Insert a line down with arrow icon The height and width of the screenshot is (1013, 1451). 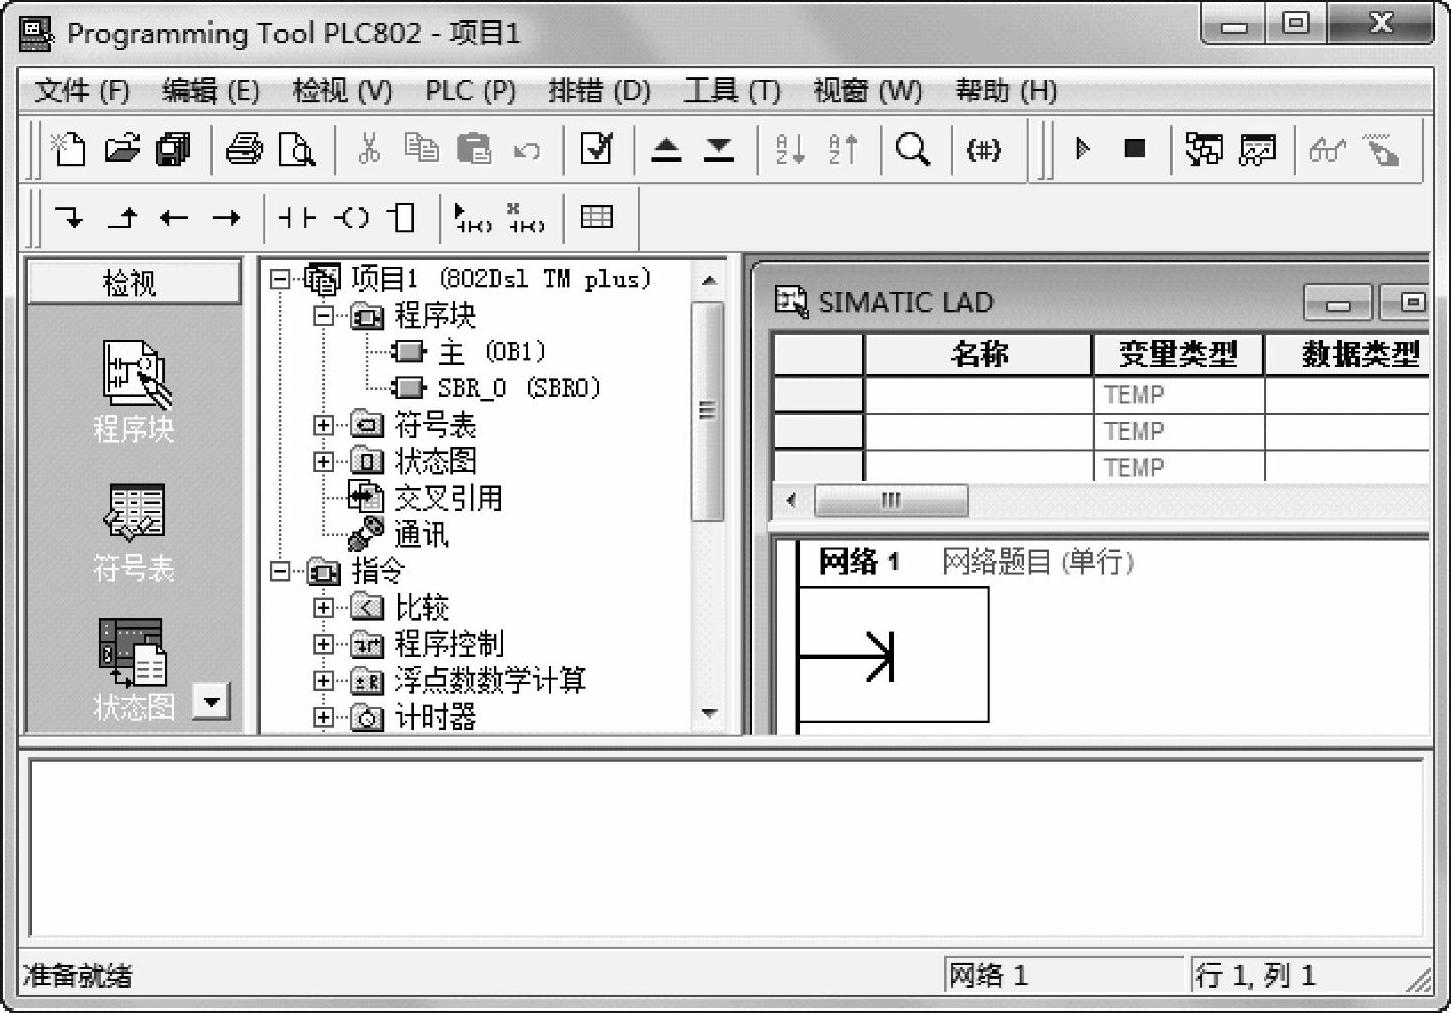(70, 217)
